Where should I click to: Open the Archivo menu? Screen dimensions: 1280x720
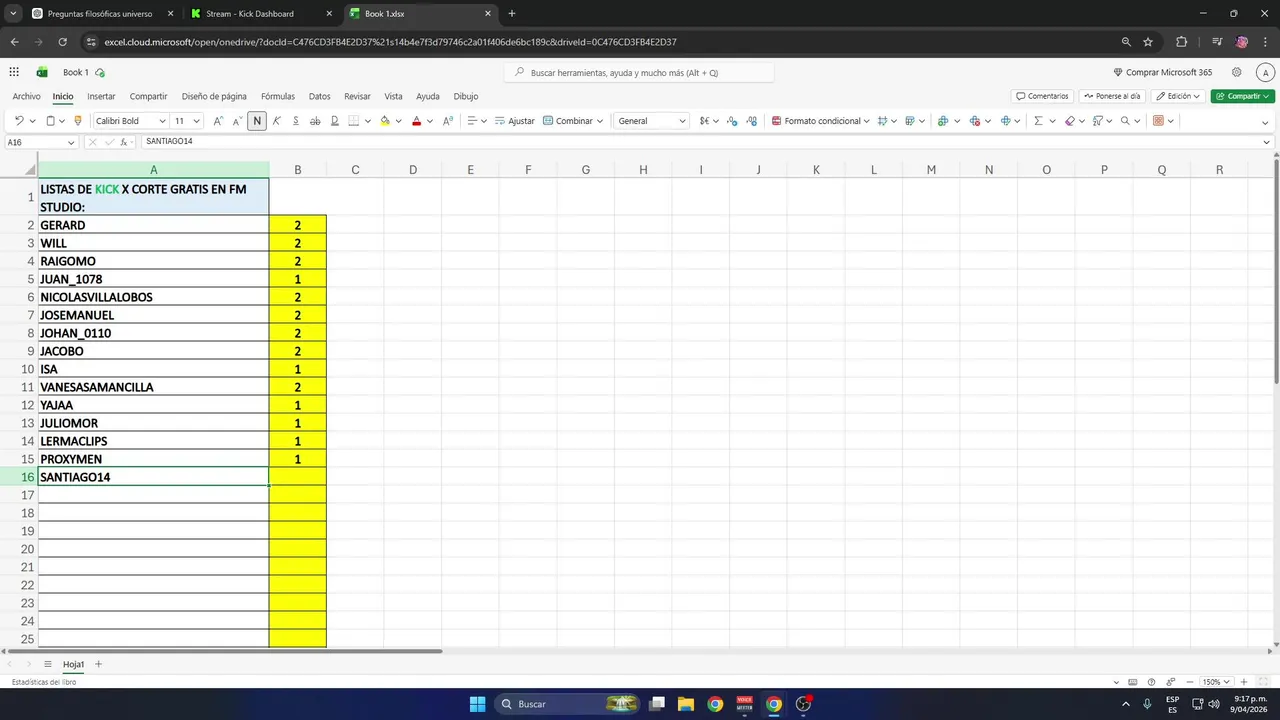point(26,96)
